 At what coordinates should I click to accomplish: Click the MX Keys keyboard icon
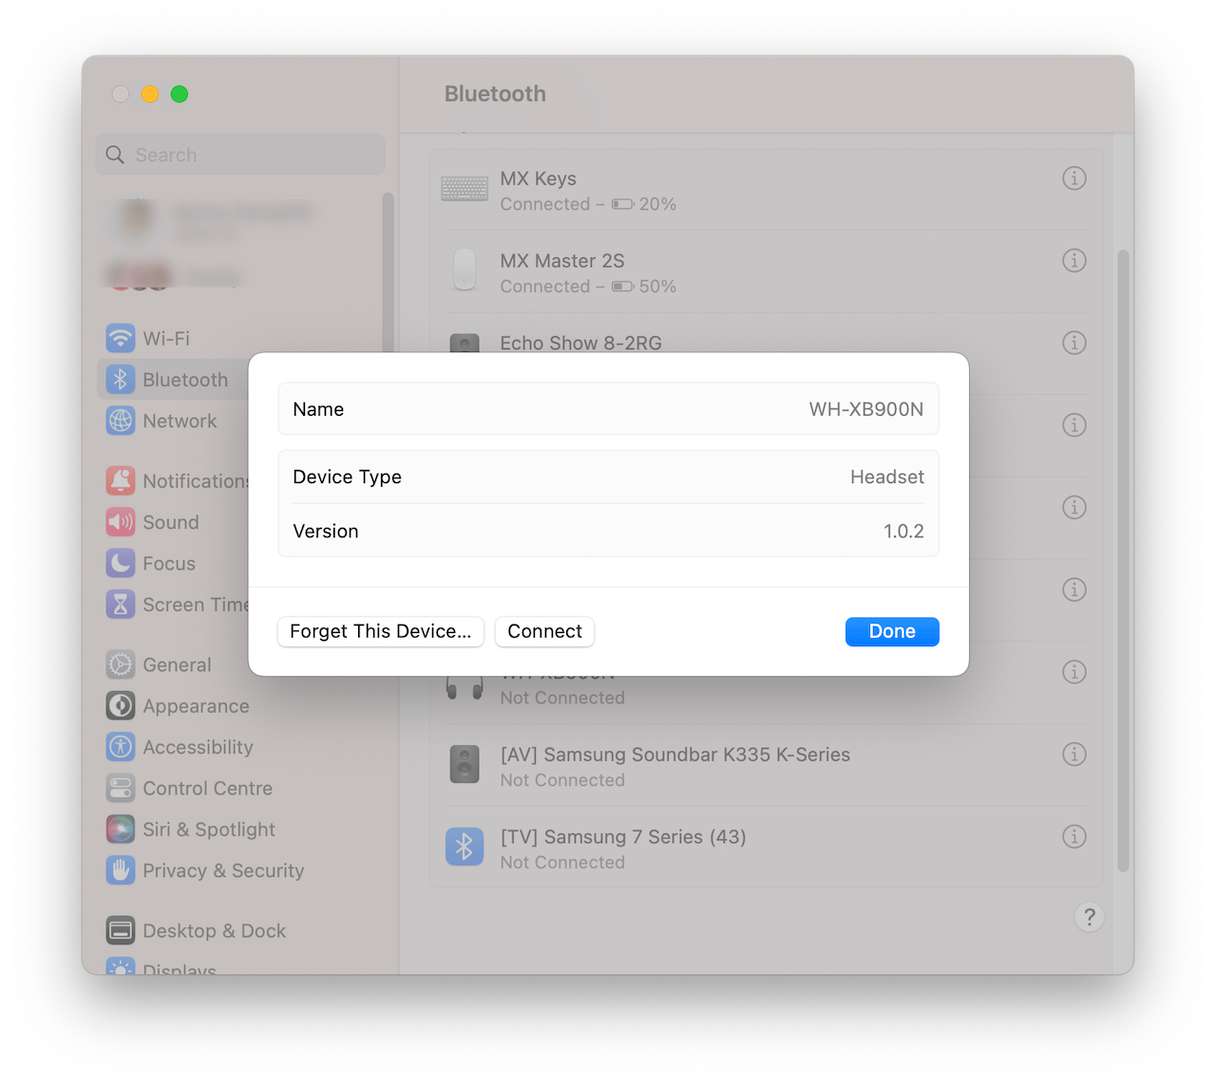[x=464, y=188]
